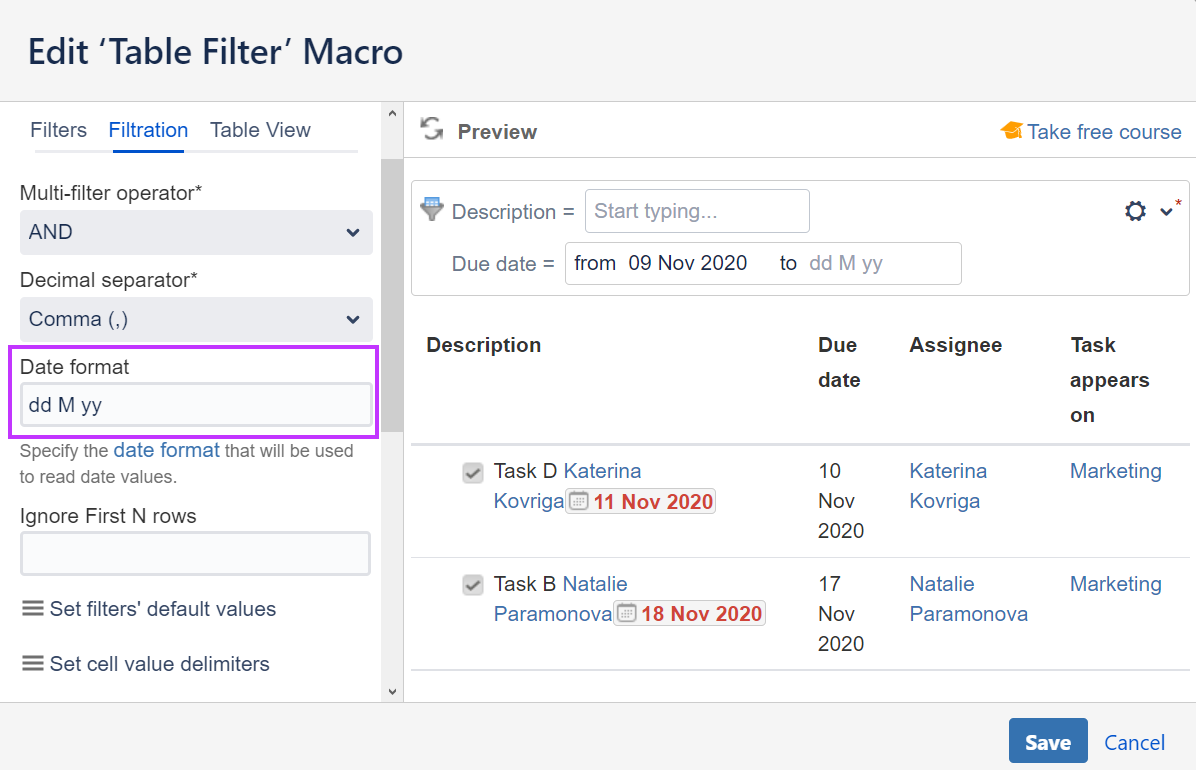This screenshot has width=1196, height=770.
Task: Switch to the Table View tab
Action: pyautogui.click(x=260, y=130)
